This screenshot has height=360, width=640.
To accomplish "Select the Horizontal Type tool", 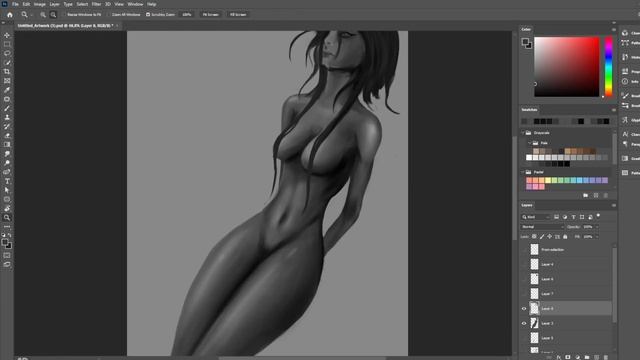I will [x=7, y=181].
